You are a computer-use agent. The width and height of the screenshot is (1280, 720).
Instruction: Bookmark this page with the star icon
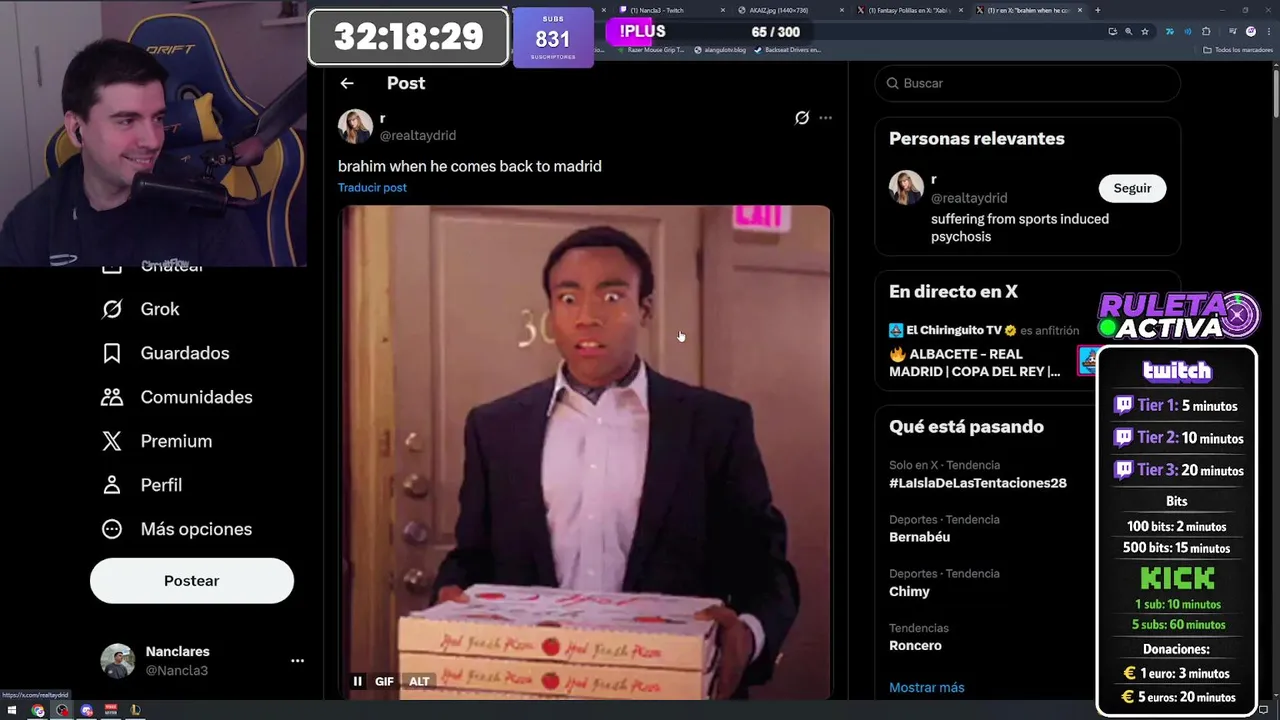tap(1145, 32)
